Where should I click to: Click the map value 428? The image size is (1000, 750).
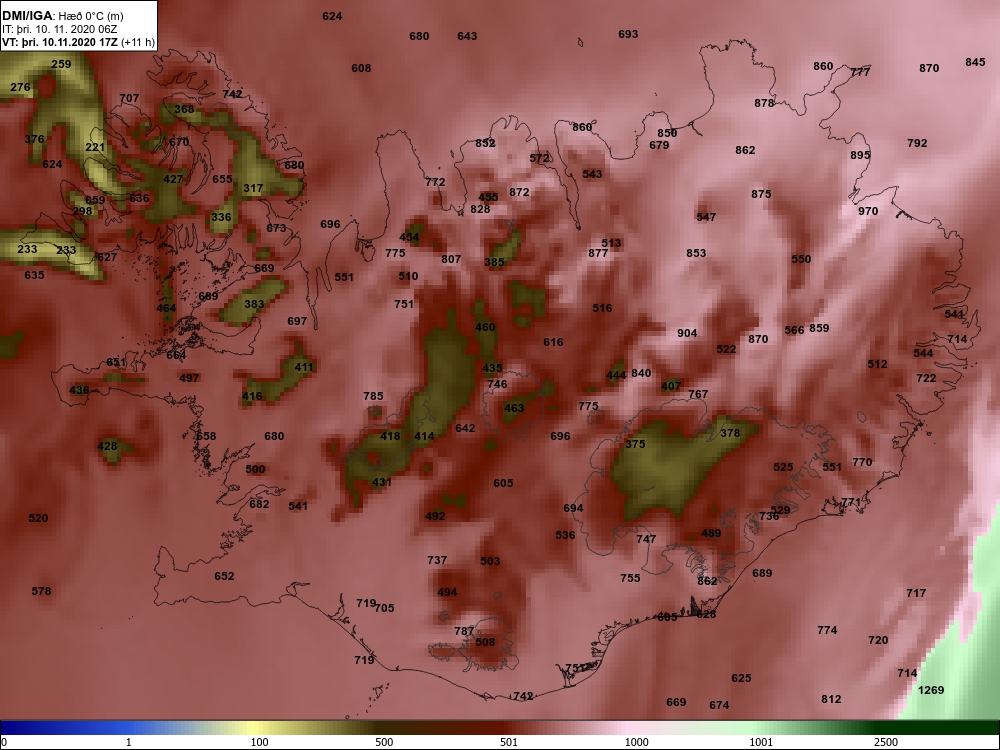(x=107, y=446)
